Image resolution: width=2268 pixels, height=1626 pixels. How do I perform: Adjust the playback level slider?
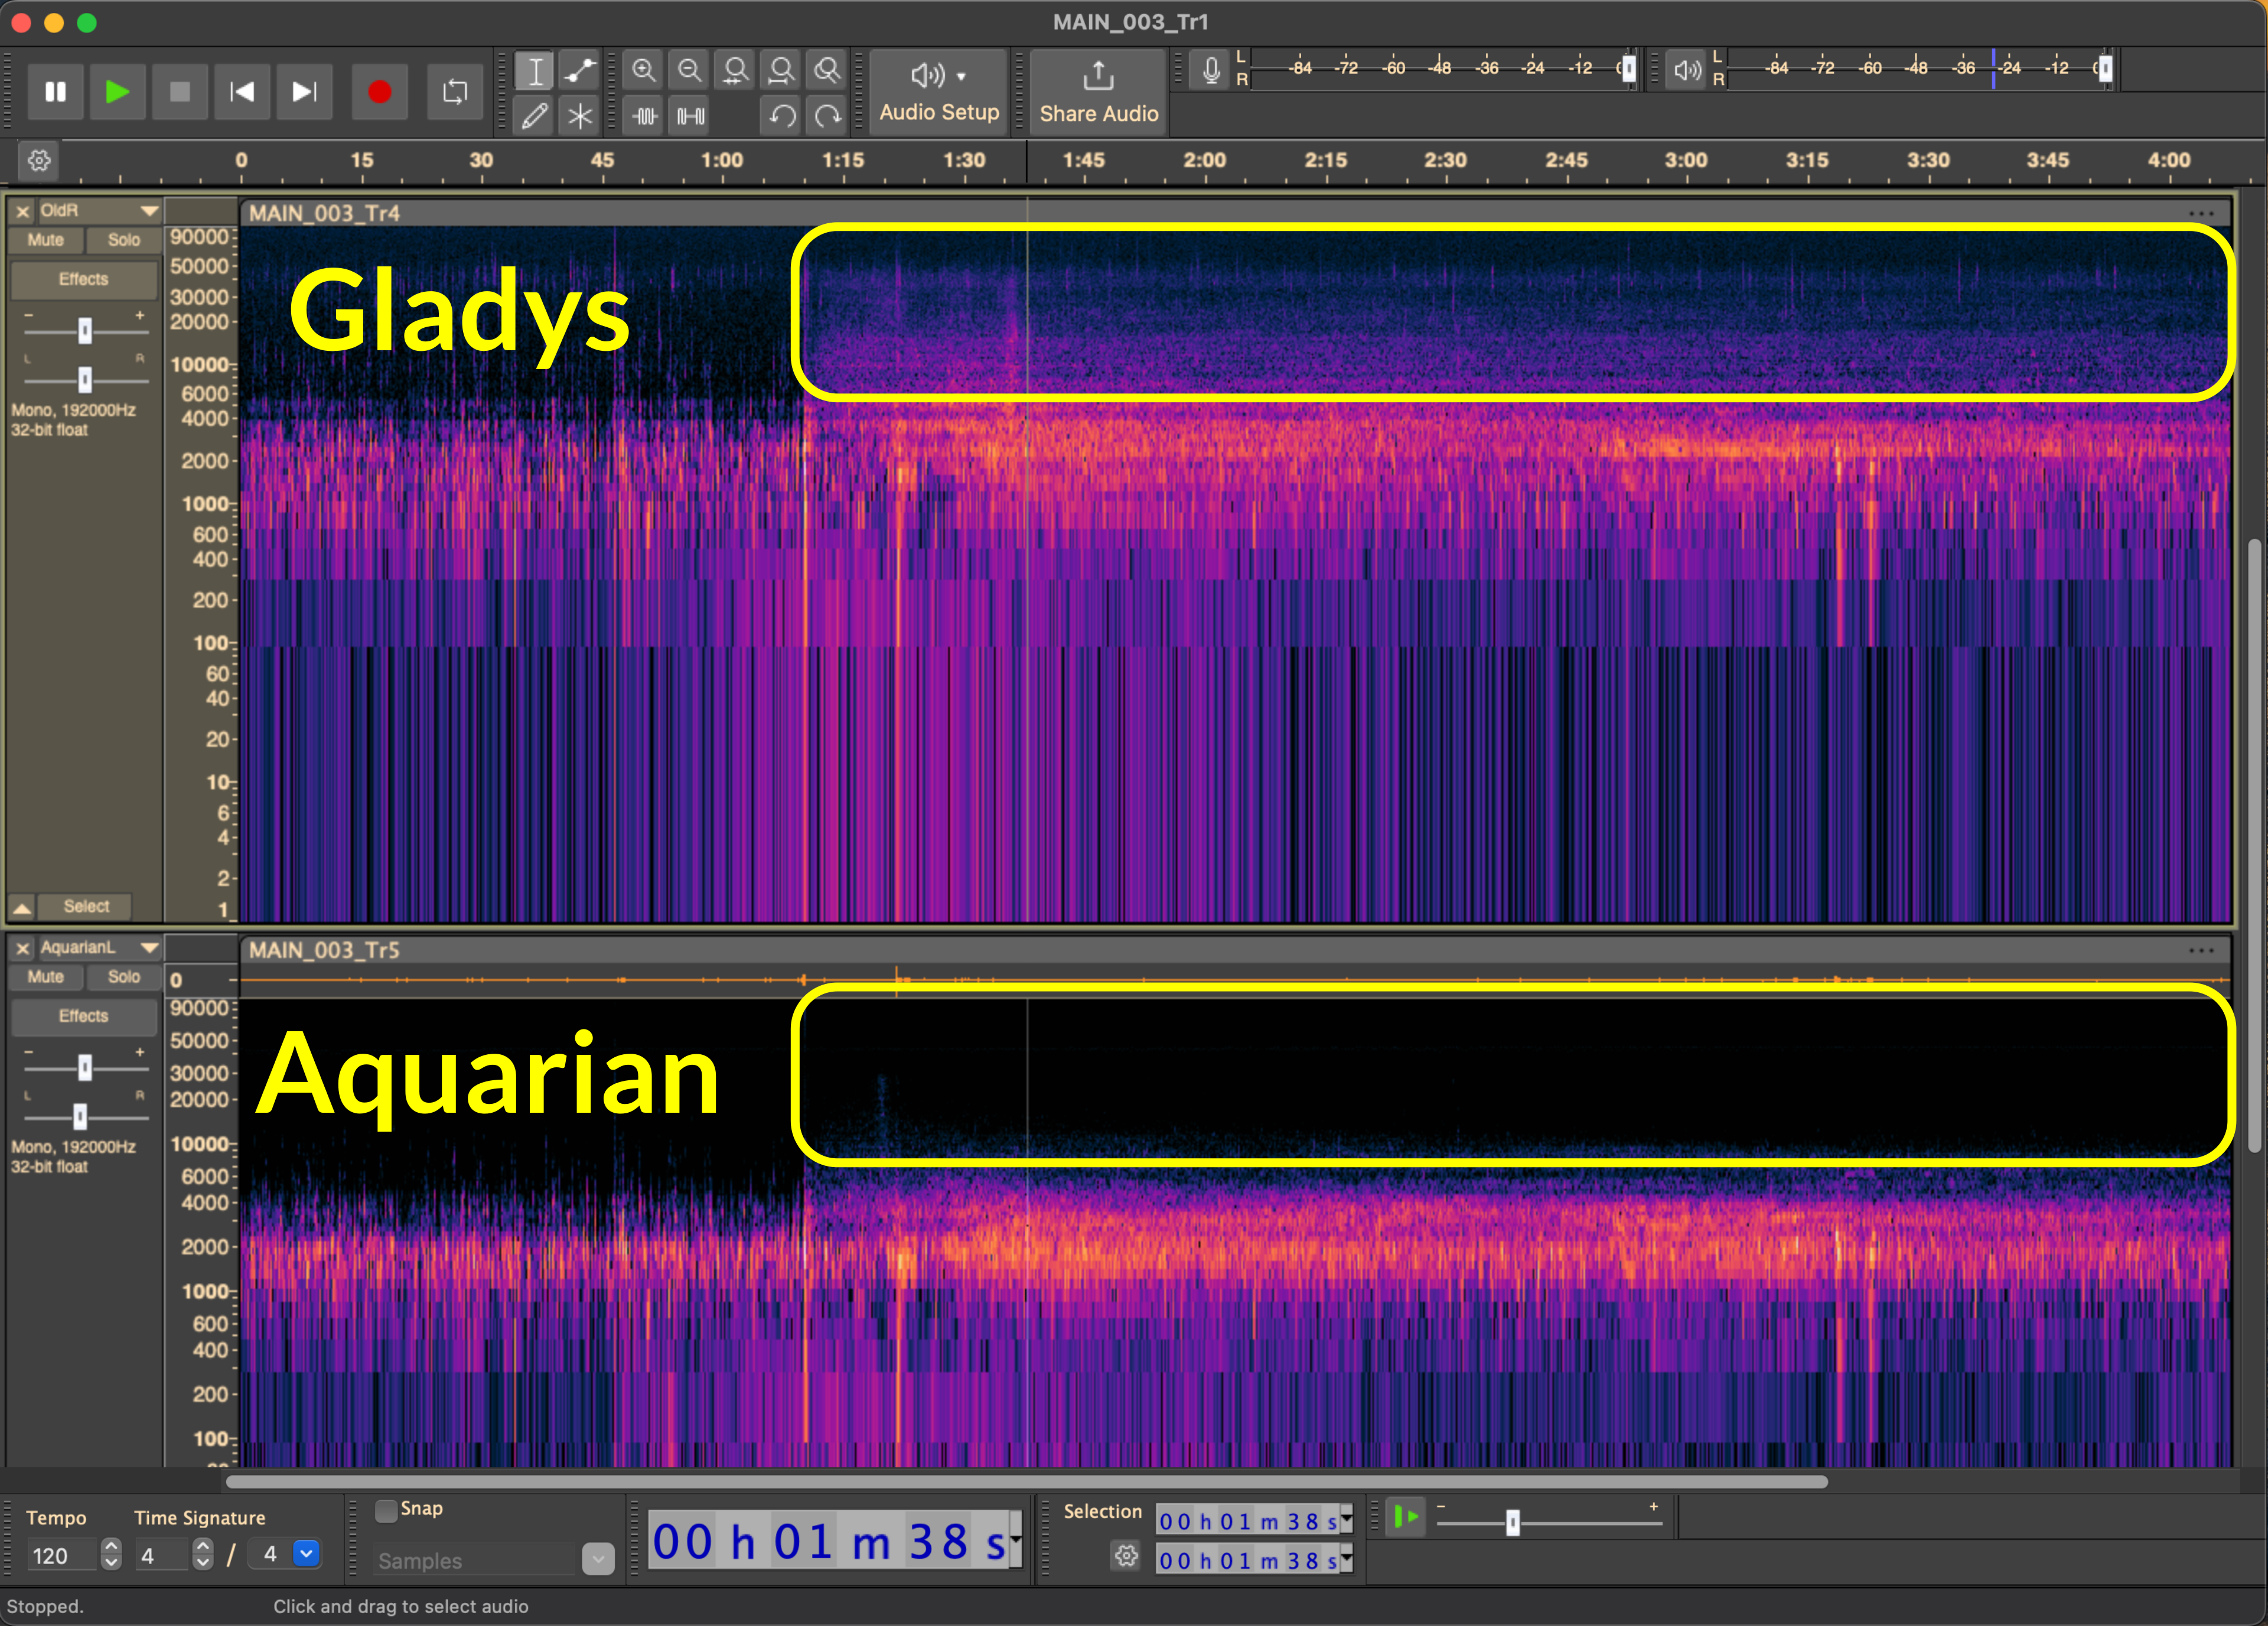click(x=2105, y=69)
